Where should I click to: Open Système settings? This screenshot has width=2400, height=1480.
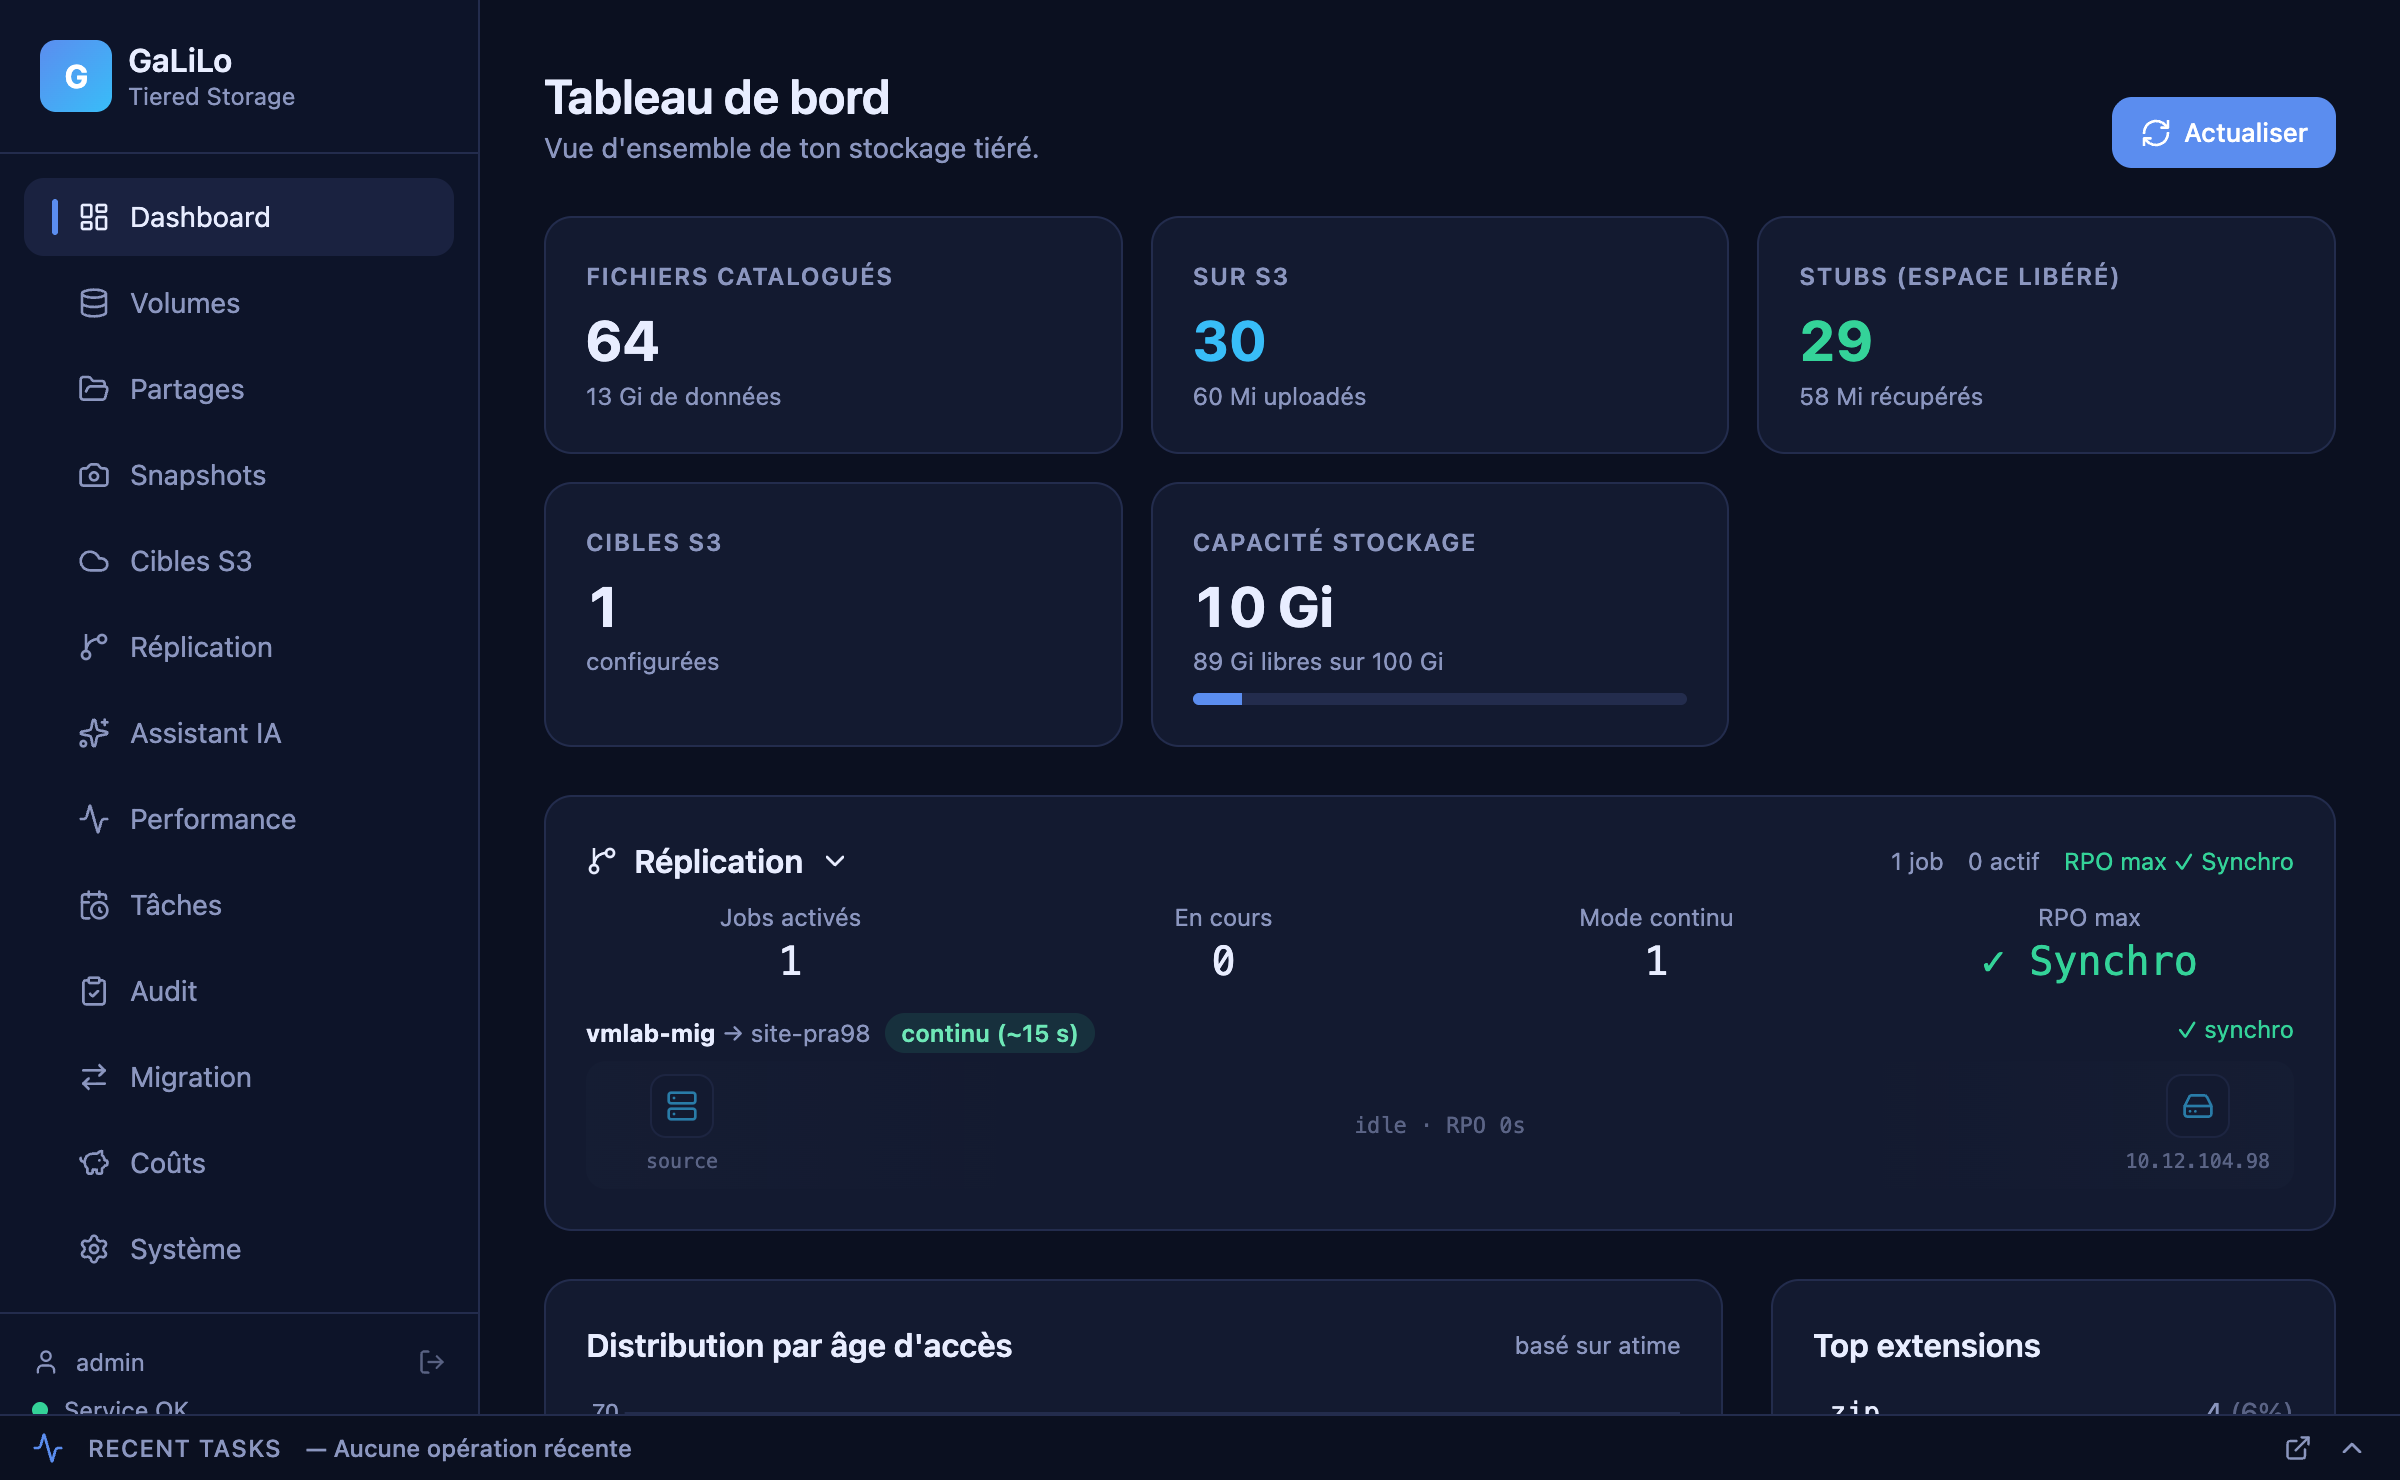(239, 1249)
